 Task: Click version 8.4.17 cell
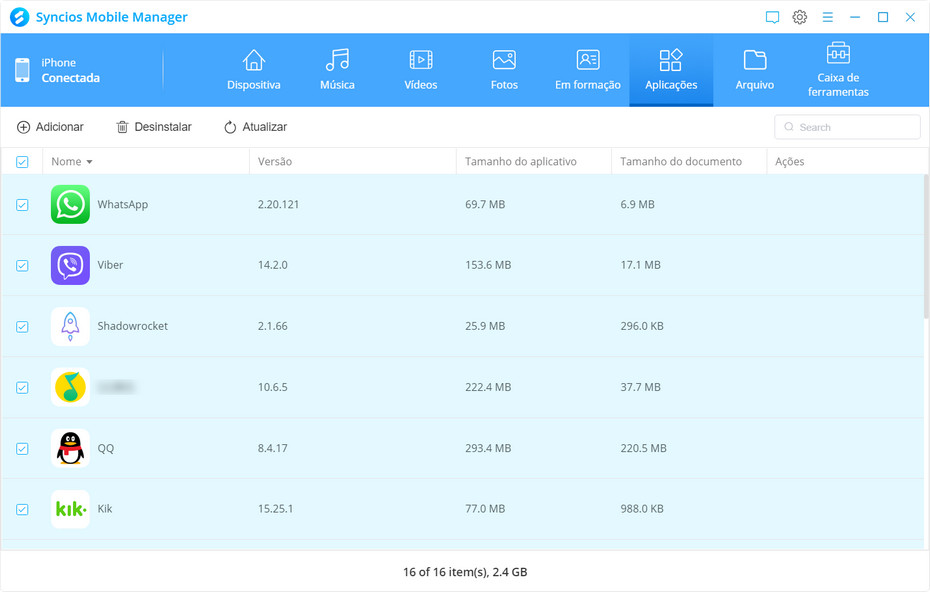point(272,448)
